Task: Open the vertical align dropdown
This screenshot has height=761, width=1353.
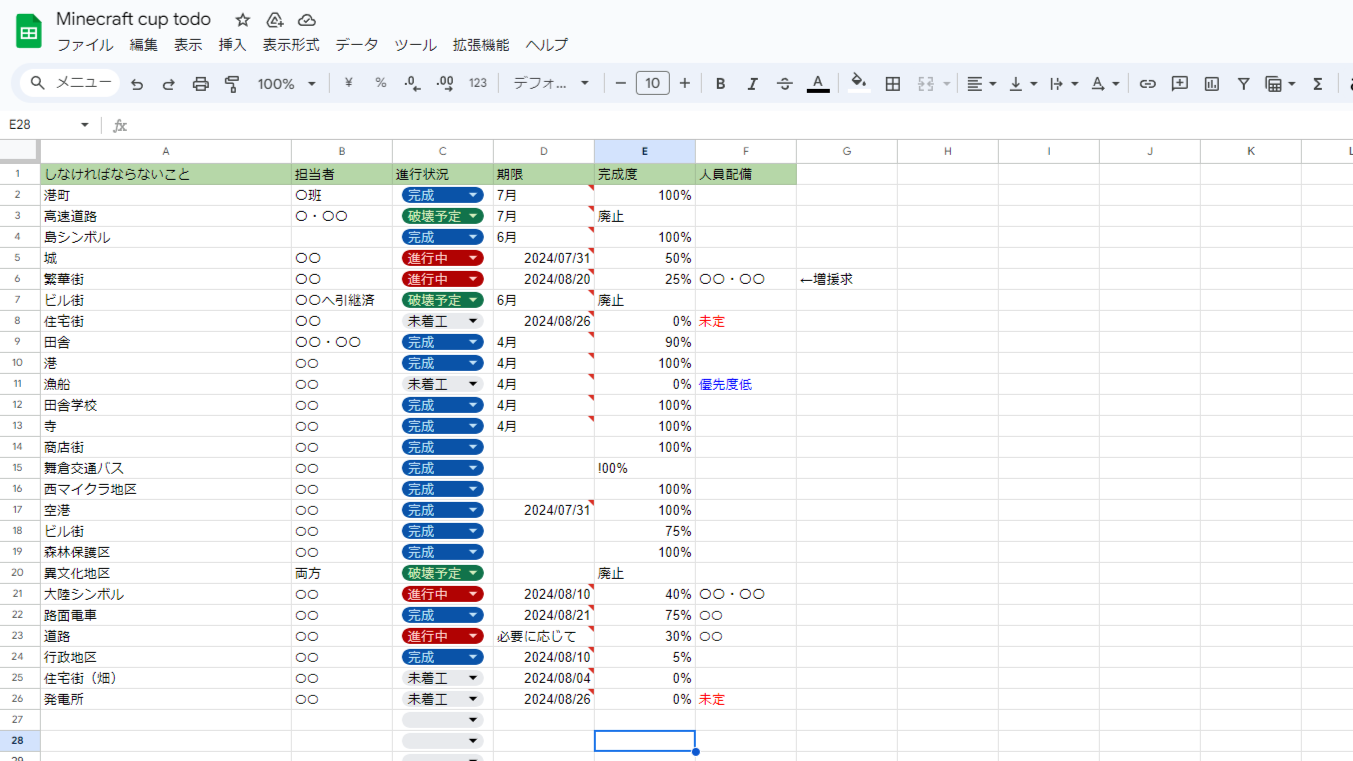Action: click(x=1023, y=84)
